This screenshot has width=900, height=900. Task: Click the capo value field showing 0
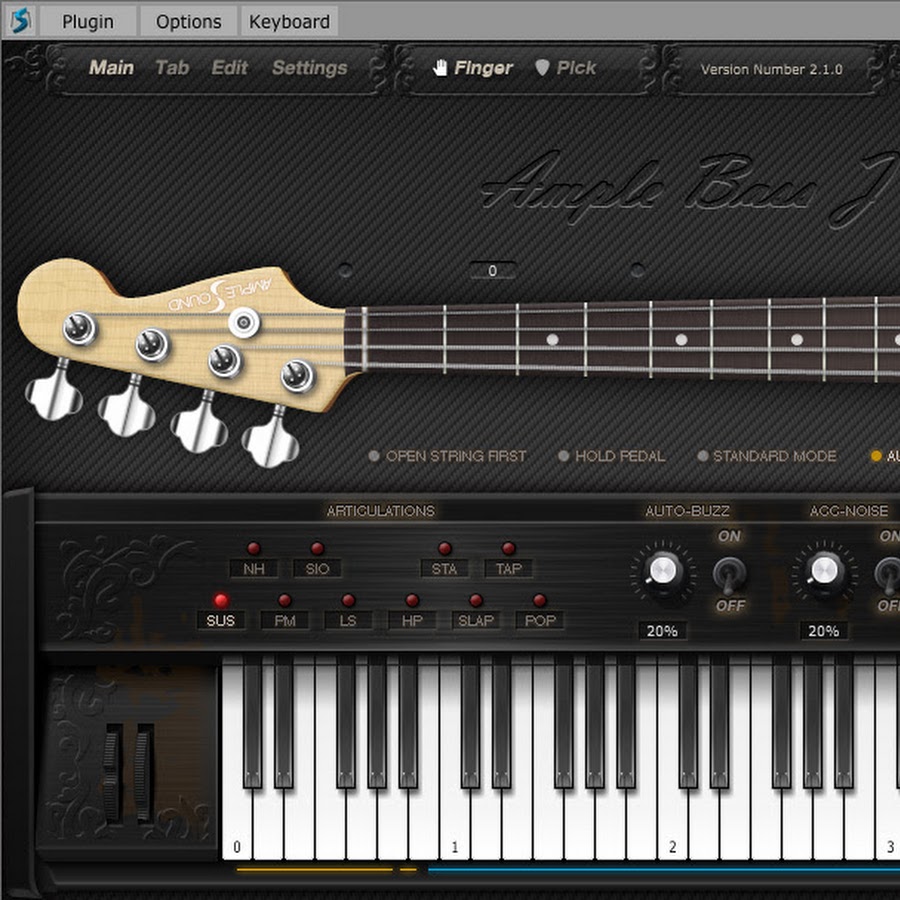pos(492,271)
